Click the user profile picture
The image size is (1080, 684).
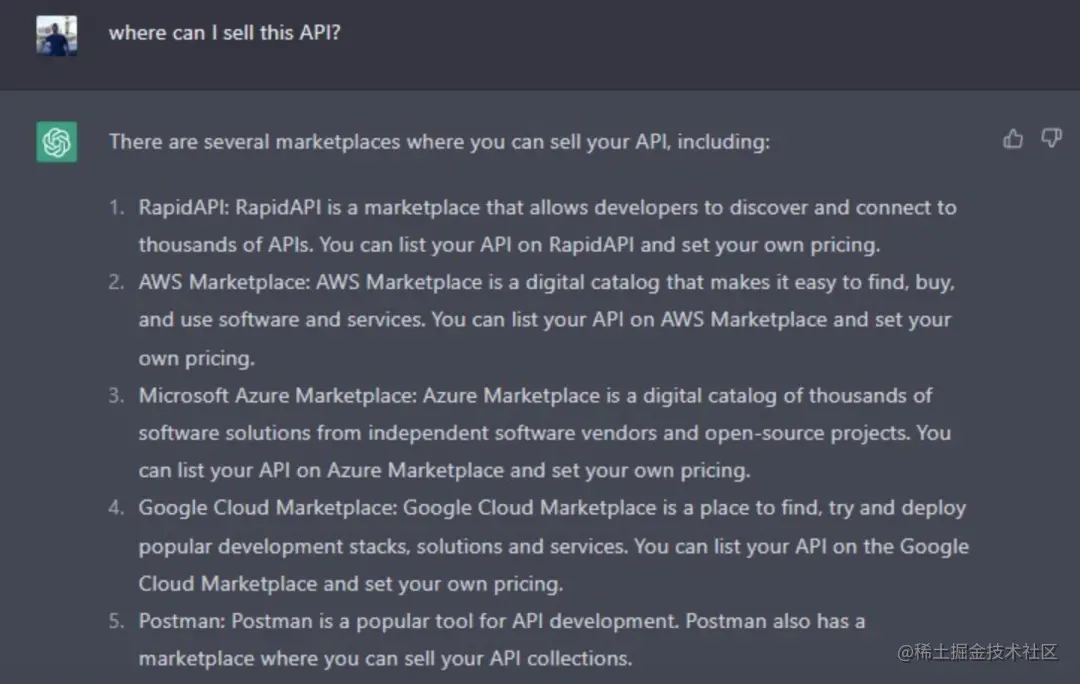[x=56, y=36]
